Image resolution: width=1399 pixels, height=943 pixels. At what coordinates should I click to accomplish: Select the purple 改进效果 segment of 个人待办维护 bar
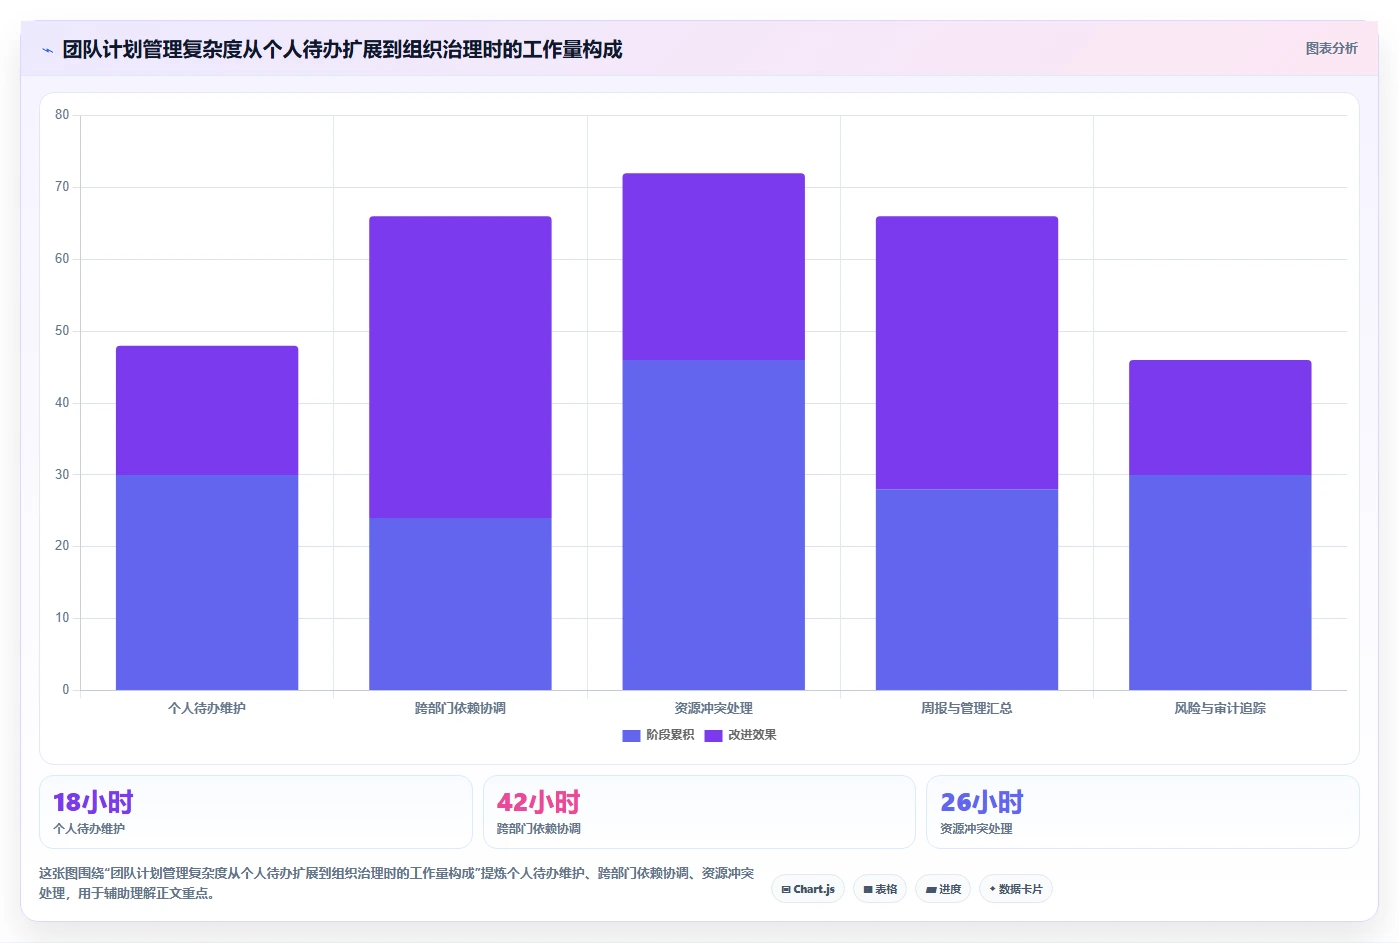coord(207,410)
